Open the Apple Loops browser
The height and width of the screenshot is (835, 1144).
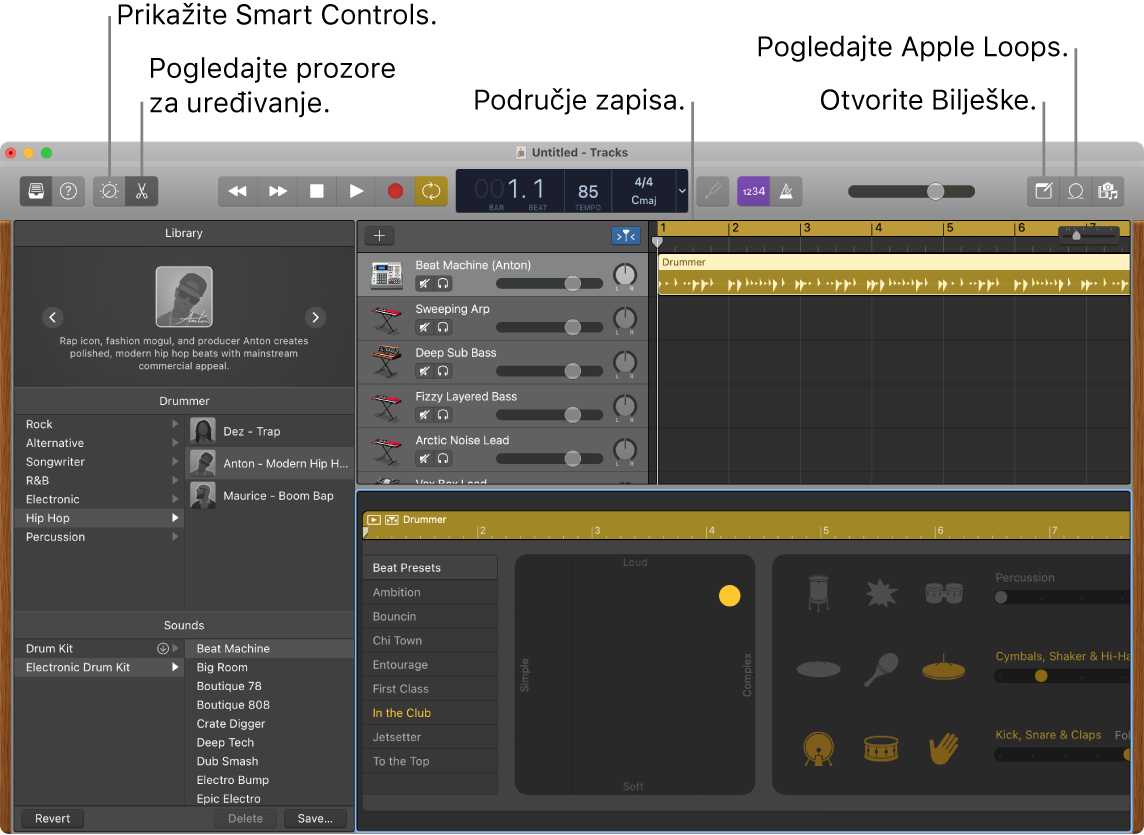[x=1076, y=191]
